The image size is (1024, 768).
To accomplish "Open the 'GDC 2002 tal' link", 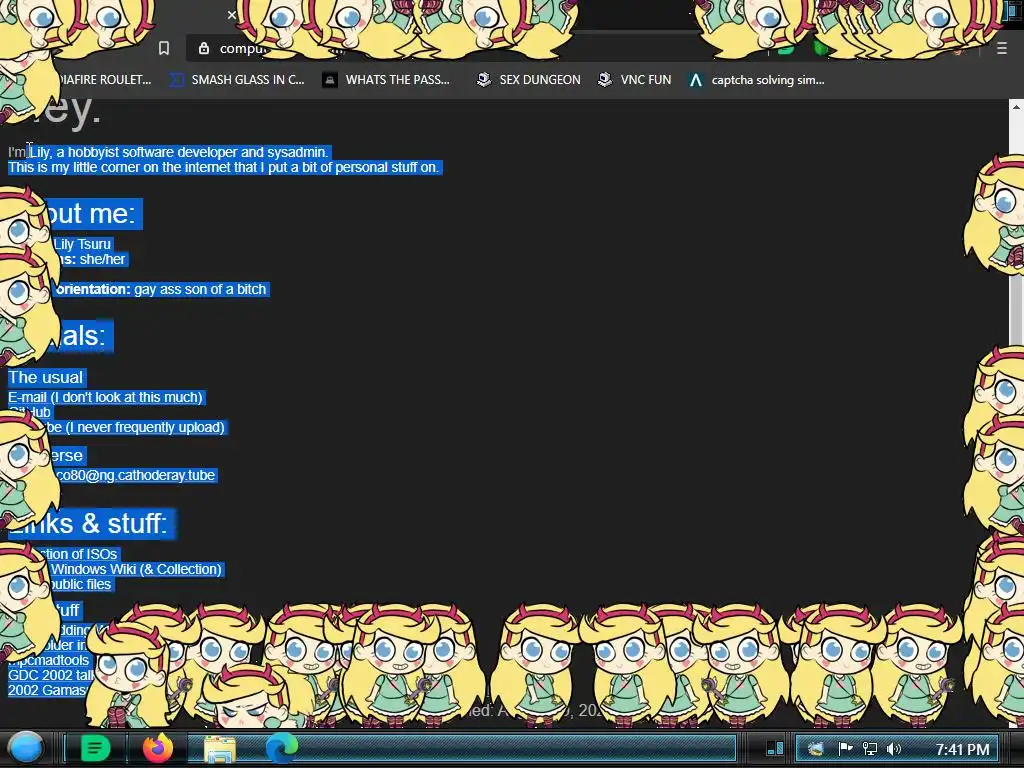I will click(51, 675).
